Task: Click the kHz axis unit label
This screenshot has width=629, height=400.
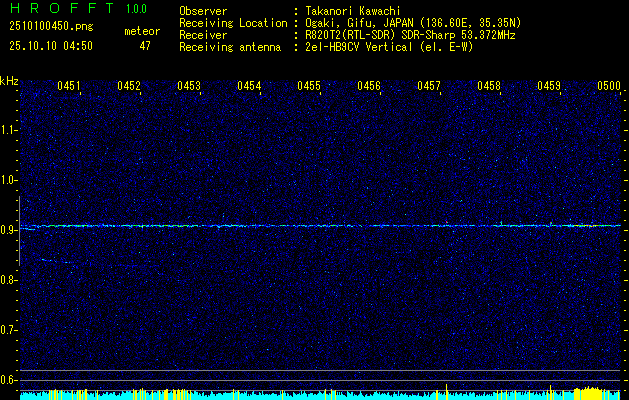Action: (9, 81)
